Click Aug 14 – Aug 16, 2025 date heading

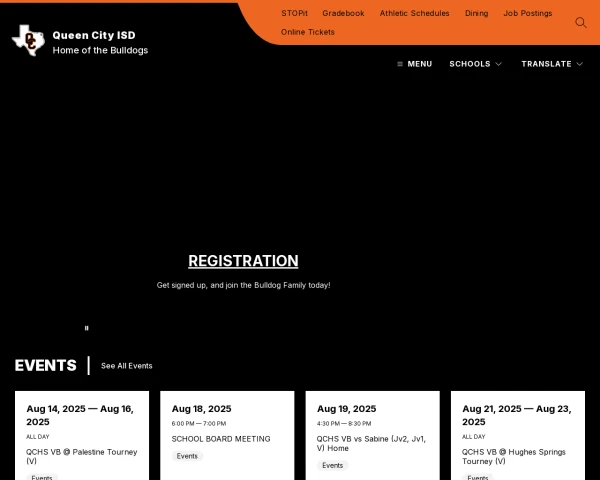click(80, 415)
